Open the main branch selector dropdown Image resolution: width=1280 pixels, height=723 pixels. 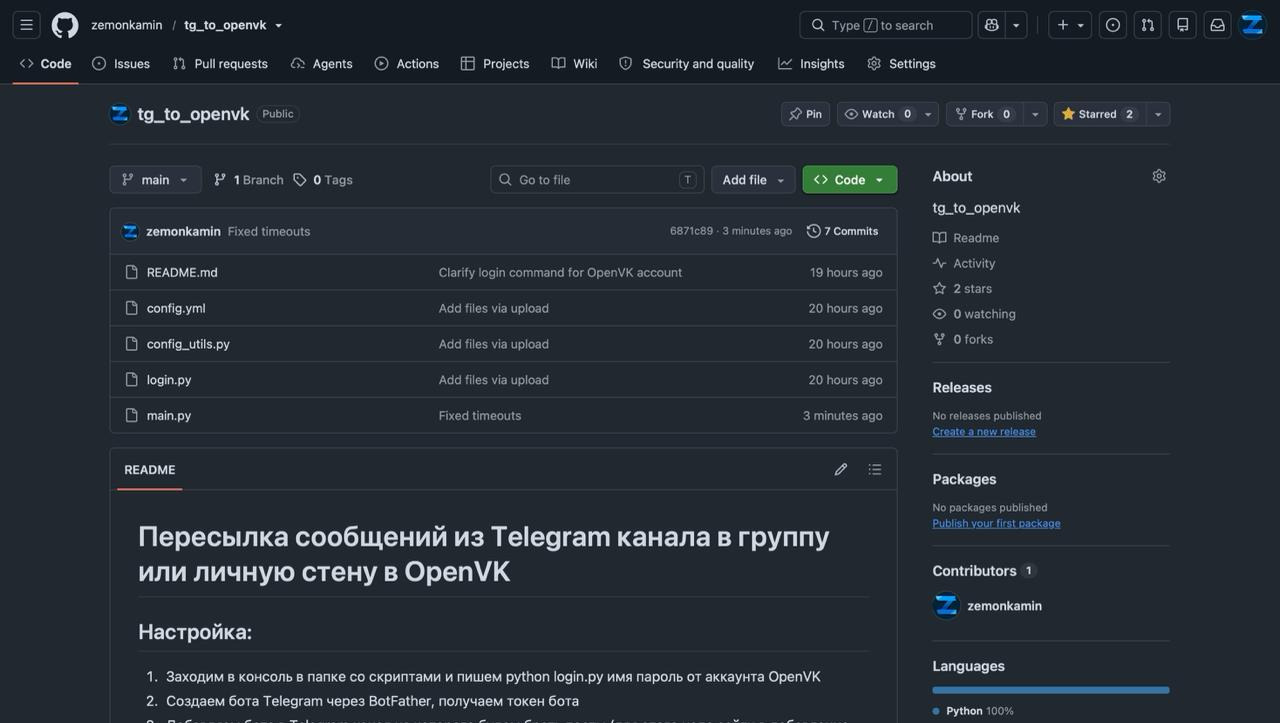click(155, 180)
